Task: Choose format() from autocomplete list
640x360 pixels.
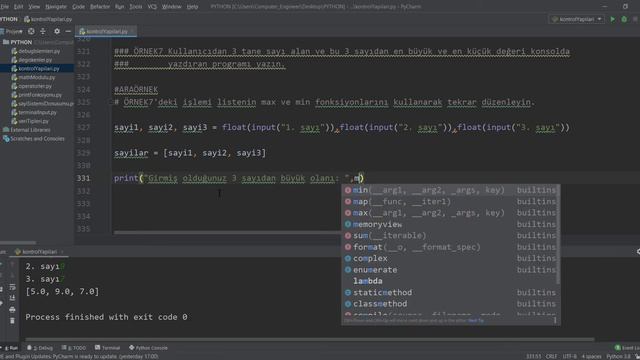Action: pyautogui.click(x=450, y=247)
